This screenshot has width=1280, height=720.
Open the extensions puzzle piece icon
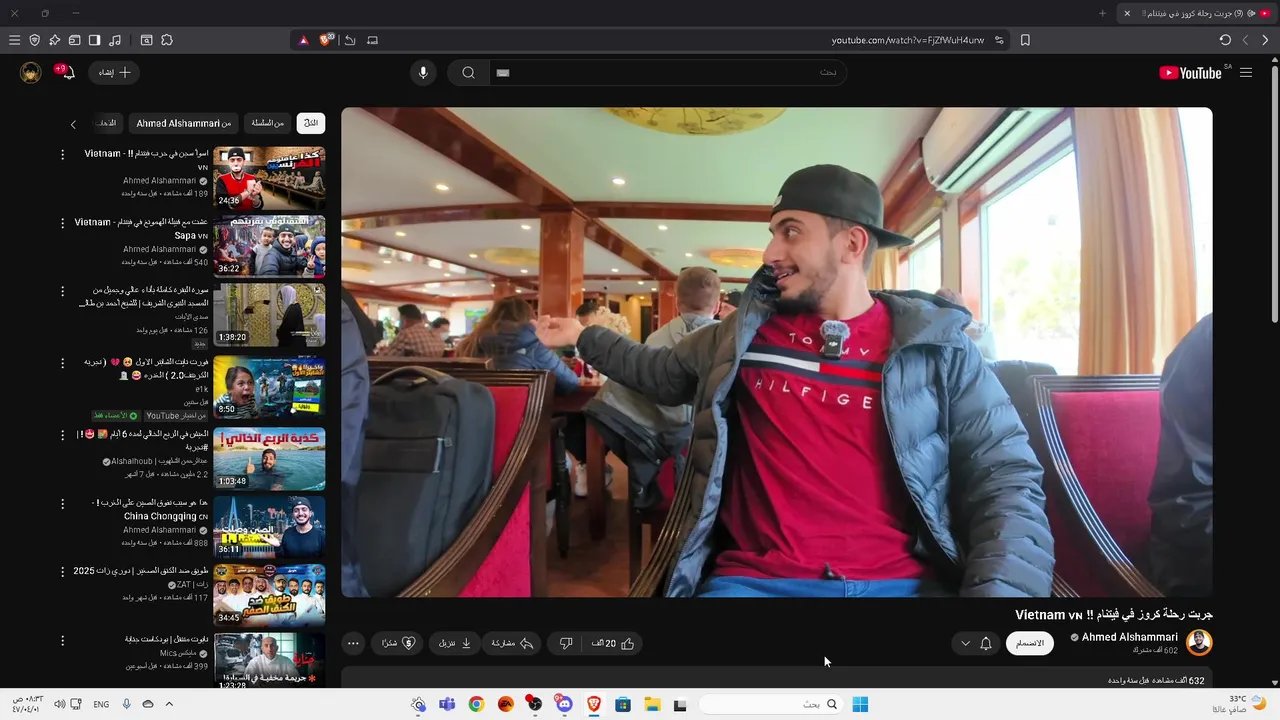(x=167, y=40)
